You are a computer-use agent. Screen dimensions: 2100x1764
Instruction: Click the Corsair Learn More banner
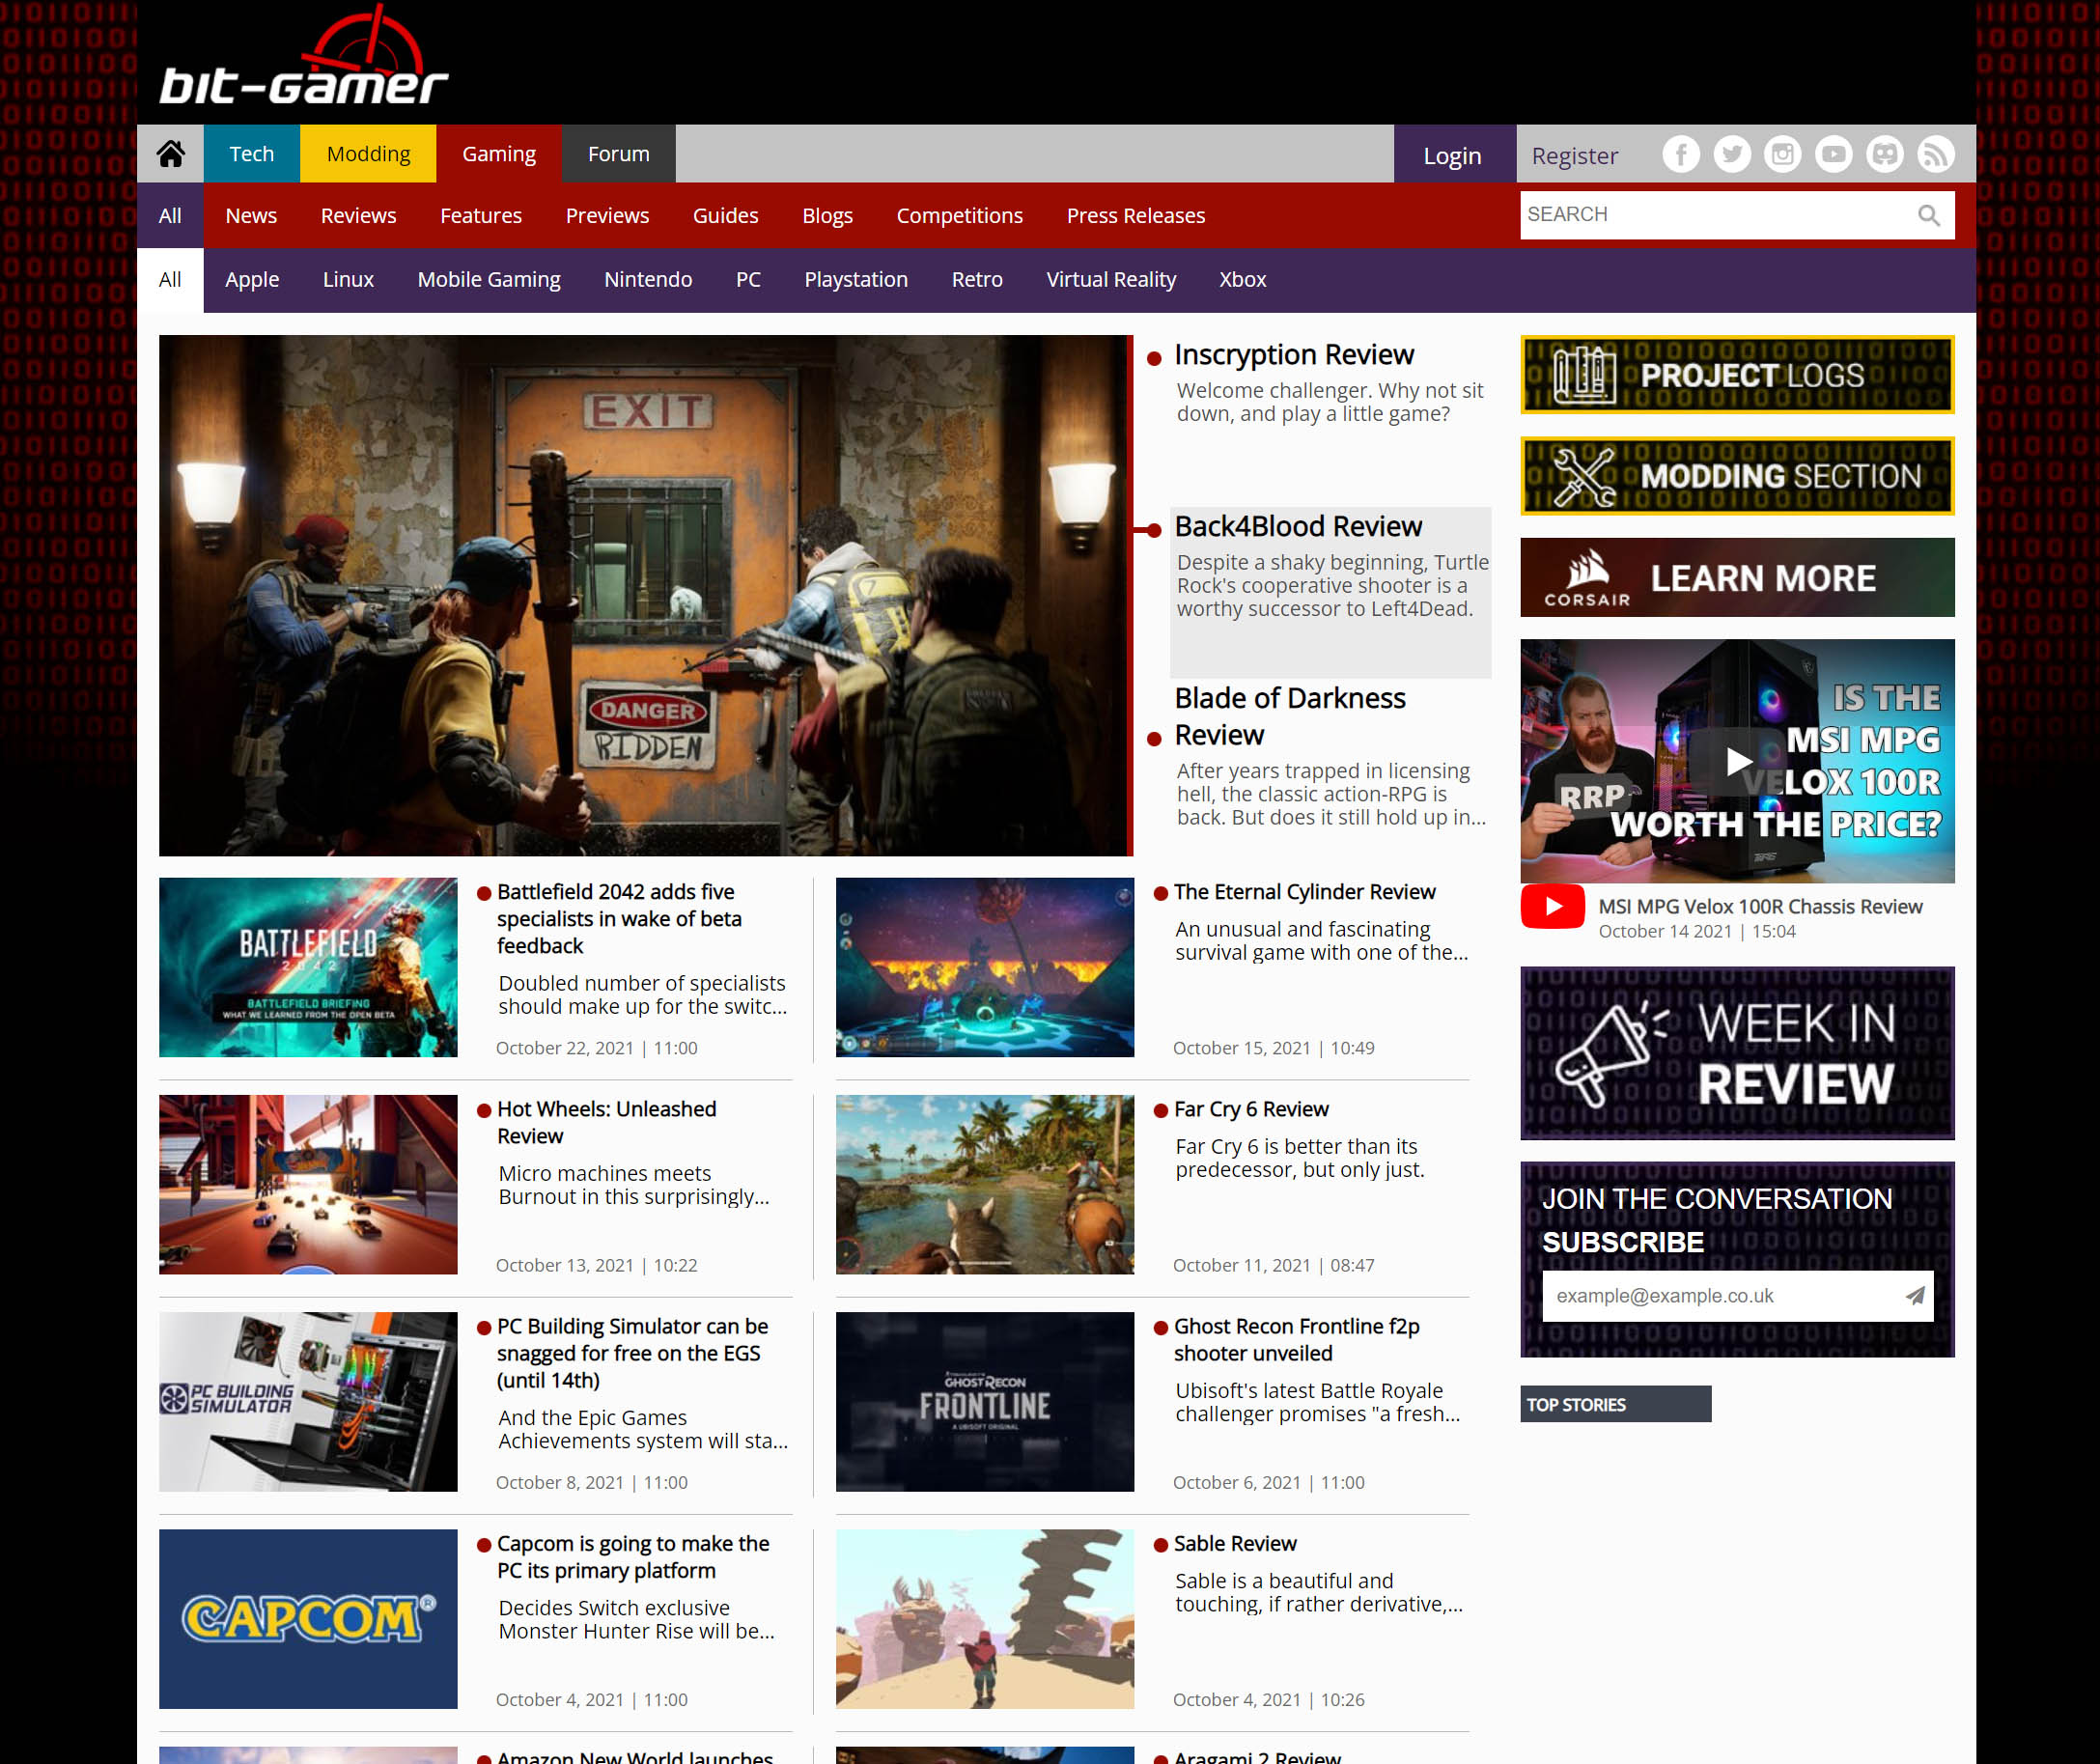click(1738, 577)
